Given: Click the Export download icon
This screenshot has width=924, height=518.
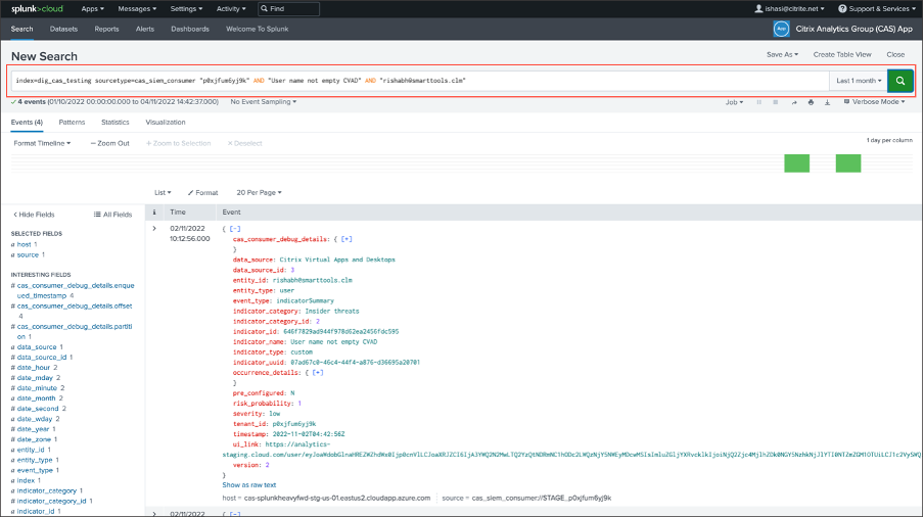Looking at the screenshot, I should point(827,102).
